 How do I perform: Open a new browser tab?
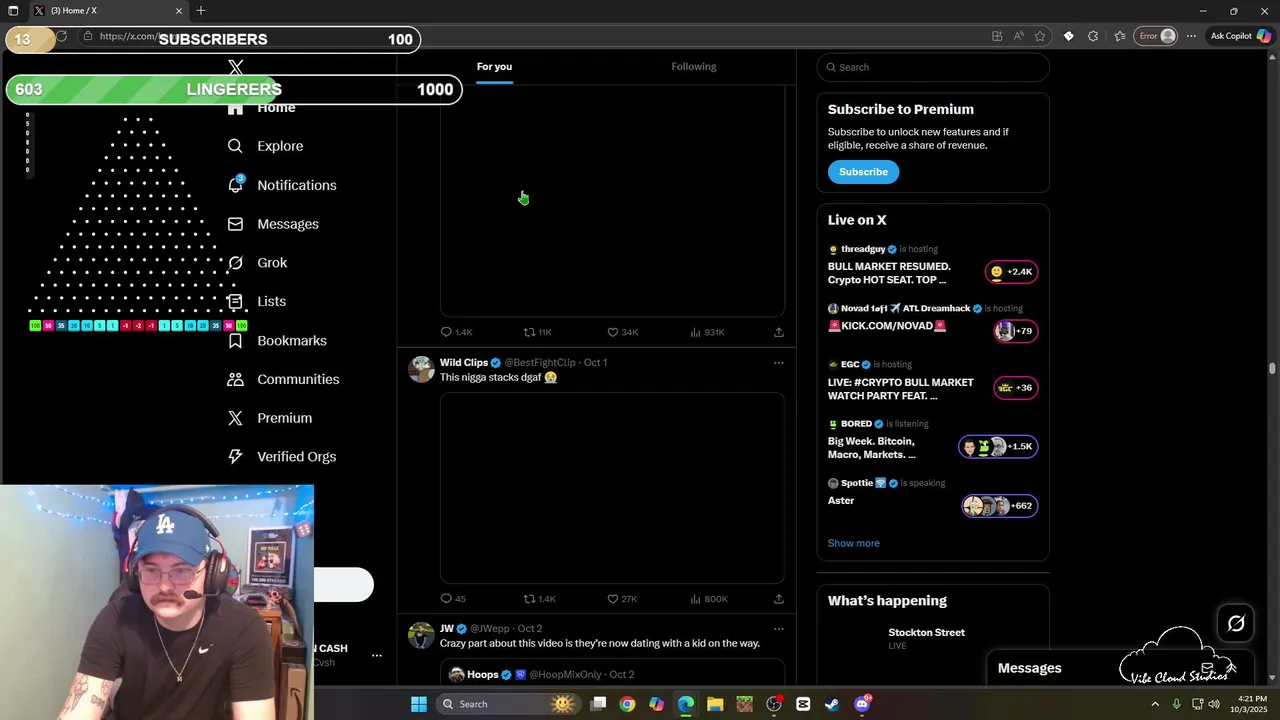coord(201,11)
